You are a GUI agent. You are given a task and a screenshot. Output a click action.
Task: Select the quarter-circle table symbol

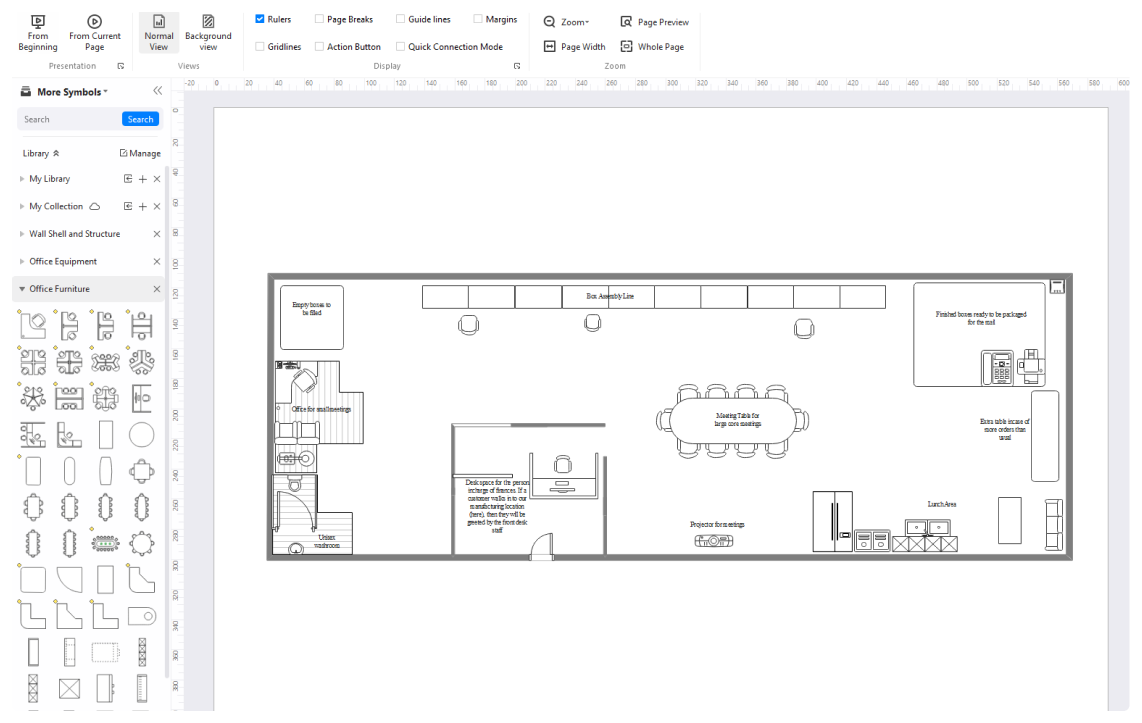[x=69, y=580]
